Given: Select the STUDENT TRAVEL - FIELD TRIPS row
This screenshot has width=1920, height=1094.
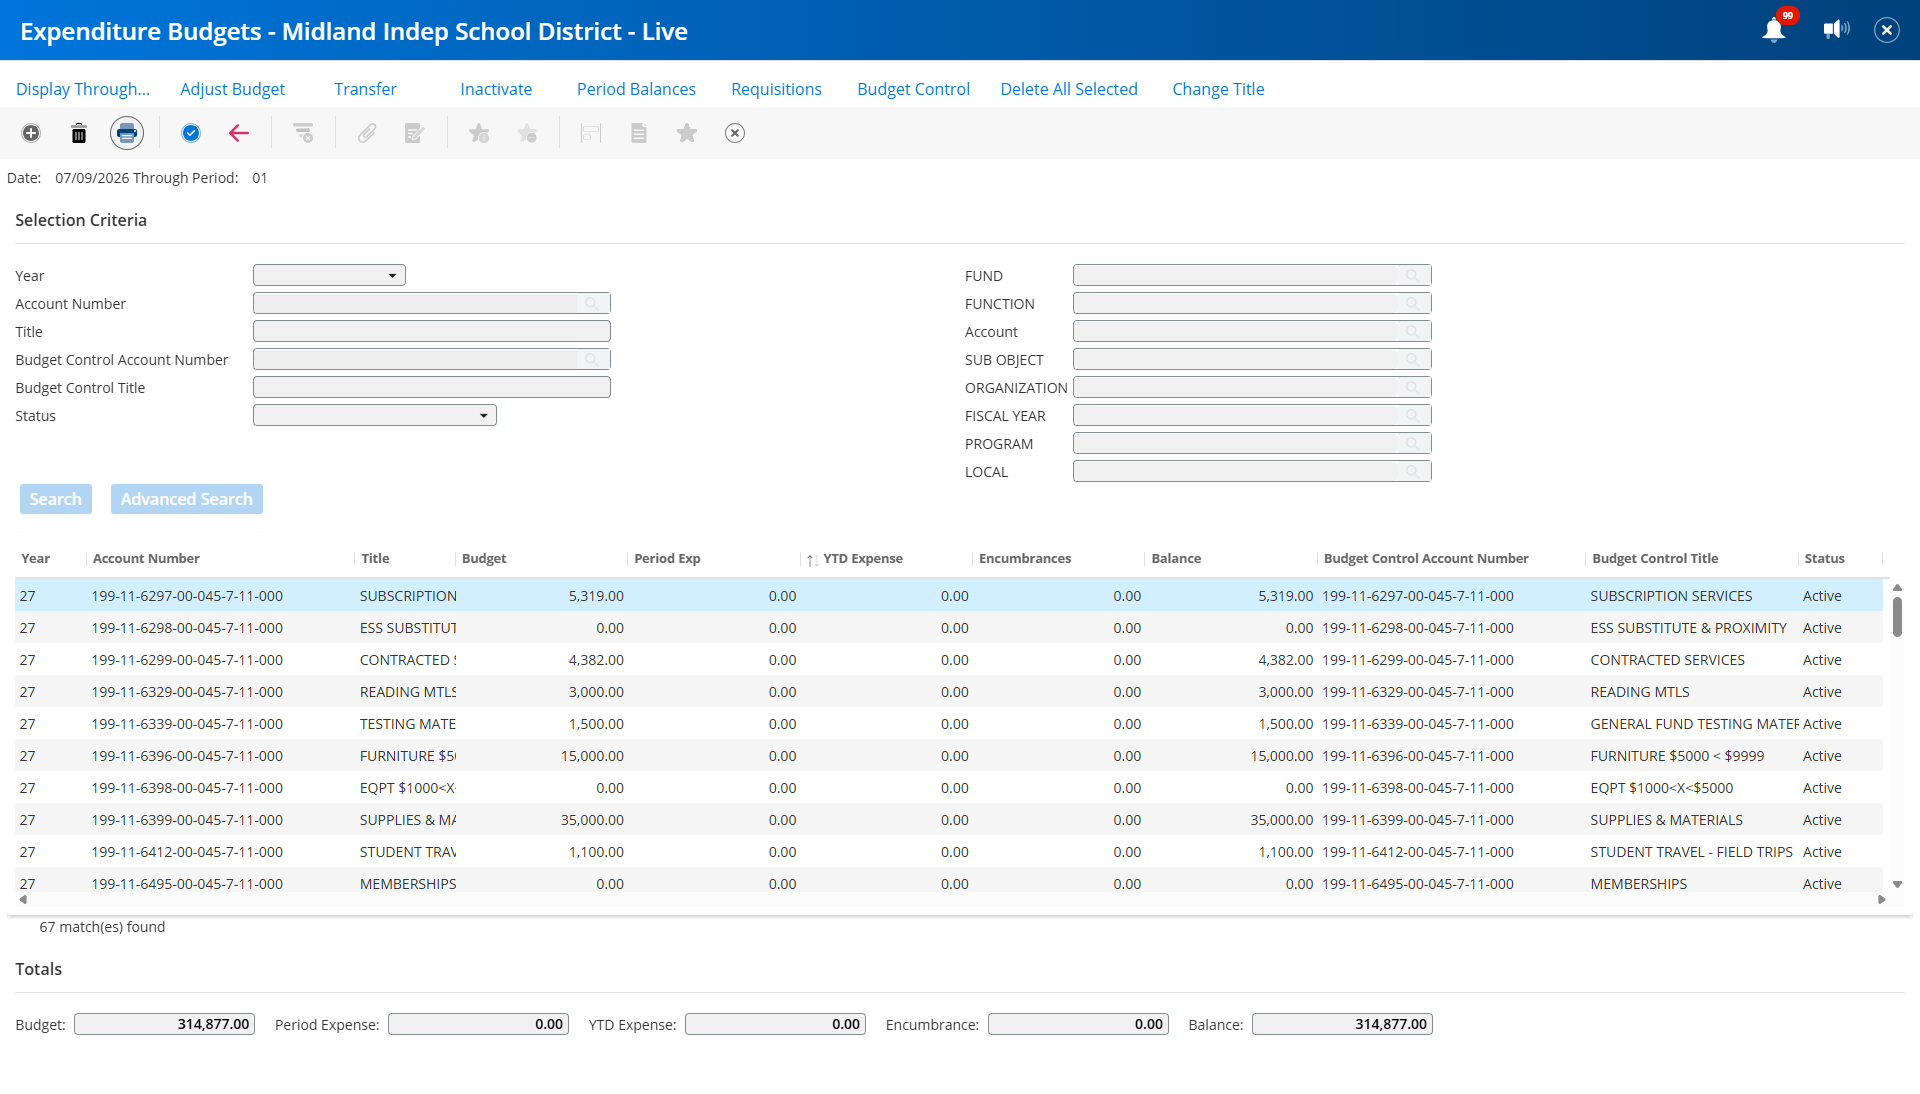Looking at the screenshot, I should click(949, 852).
